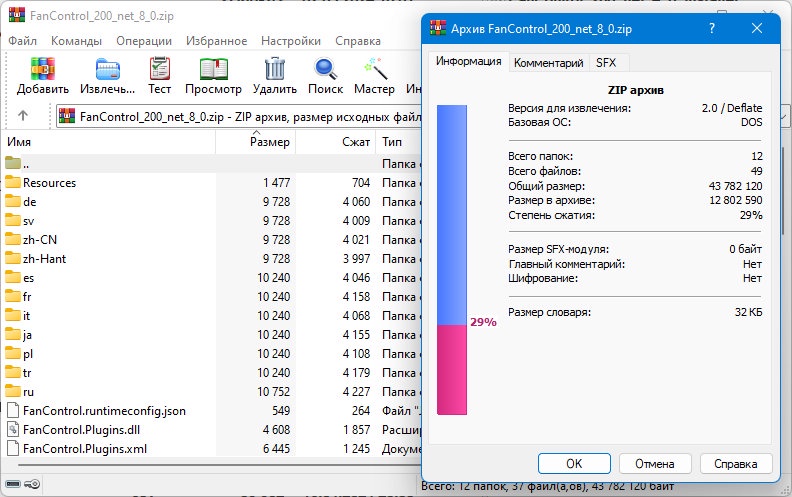Select FanControl.Plugins.dll file in list
Screen dimensions: 792x497
[x=211, y=430]
